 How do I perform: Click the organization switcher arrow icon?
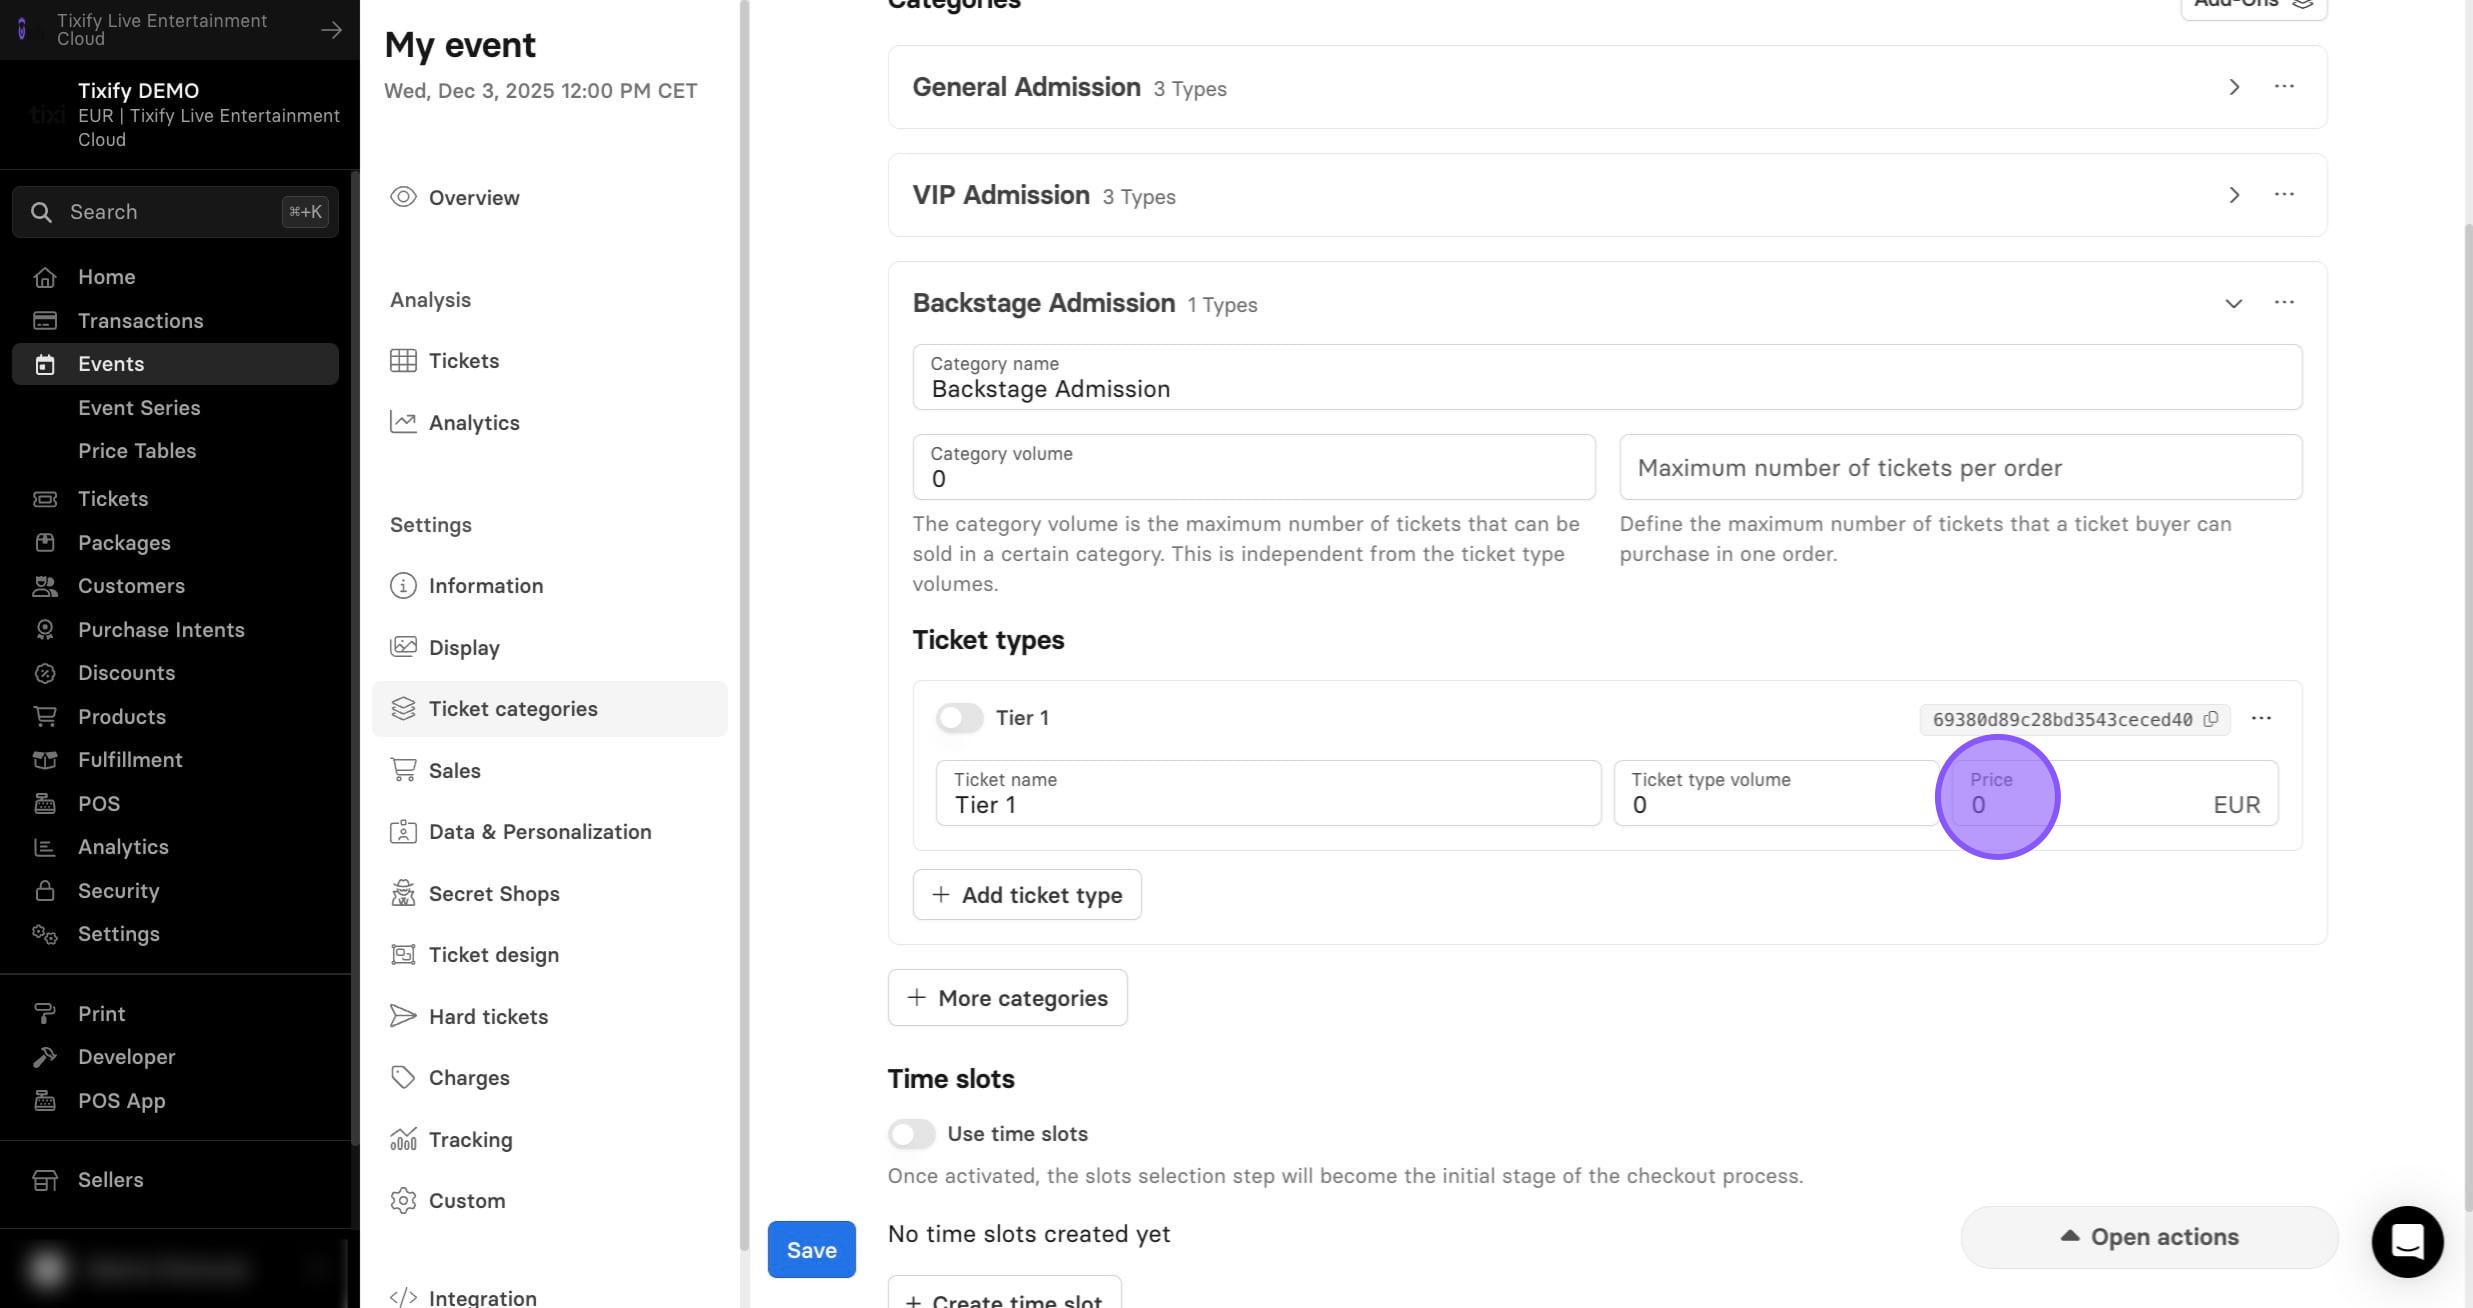(x=331, y=30)
